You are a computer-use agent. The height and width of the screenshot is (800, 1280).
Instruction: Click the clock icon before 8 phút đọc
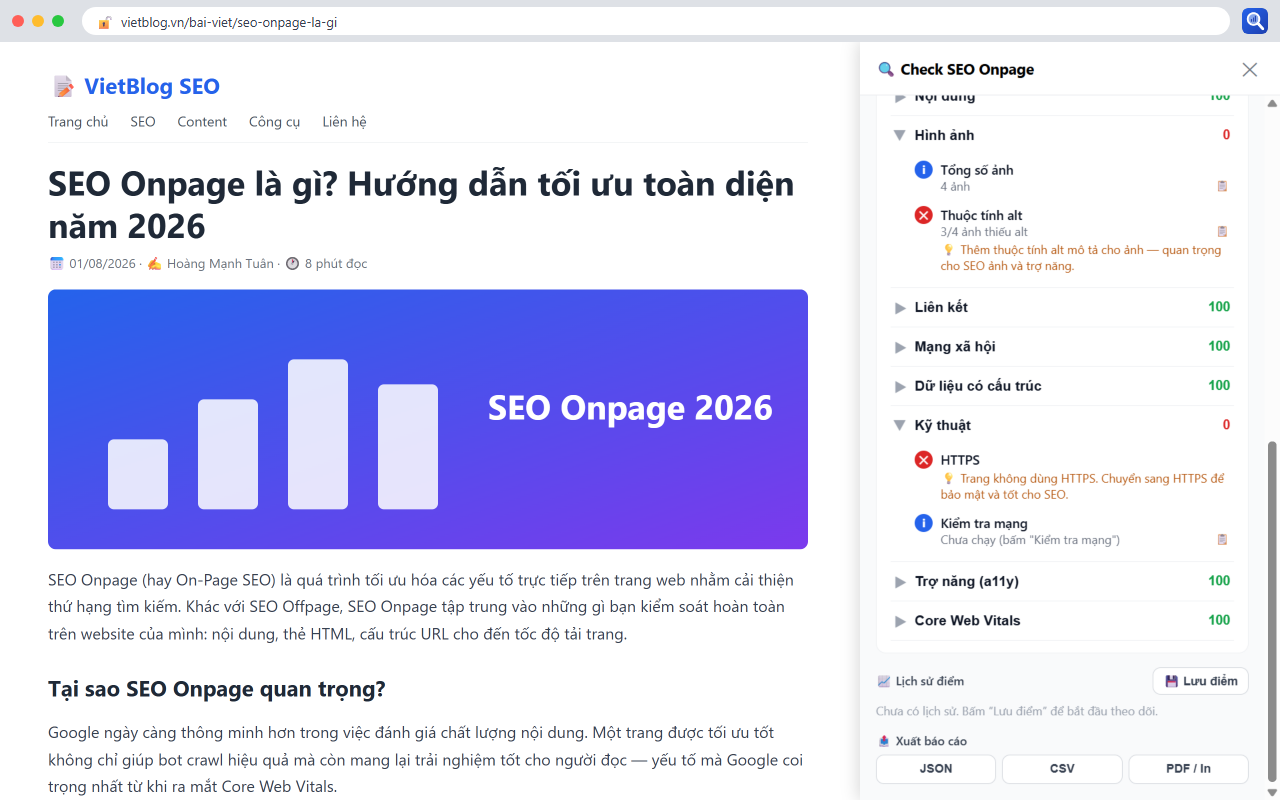(x=292, y=263)
